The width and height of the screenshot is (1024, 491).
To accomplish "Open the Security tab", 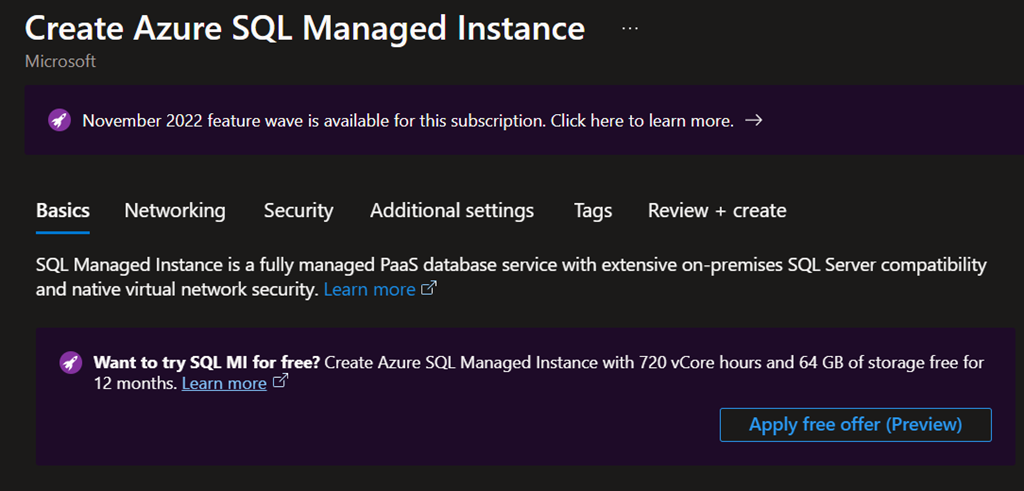I will tap(298, 210).
